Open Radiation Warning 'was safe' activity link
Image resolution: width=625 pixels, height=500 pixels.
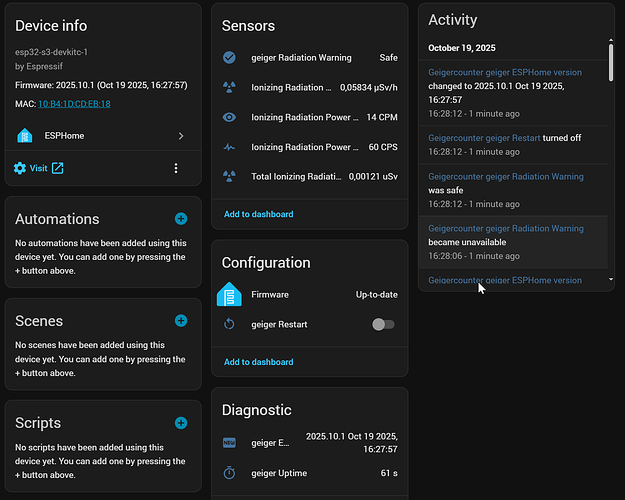click(506, 177)
